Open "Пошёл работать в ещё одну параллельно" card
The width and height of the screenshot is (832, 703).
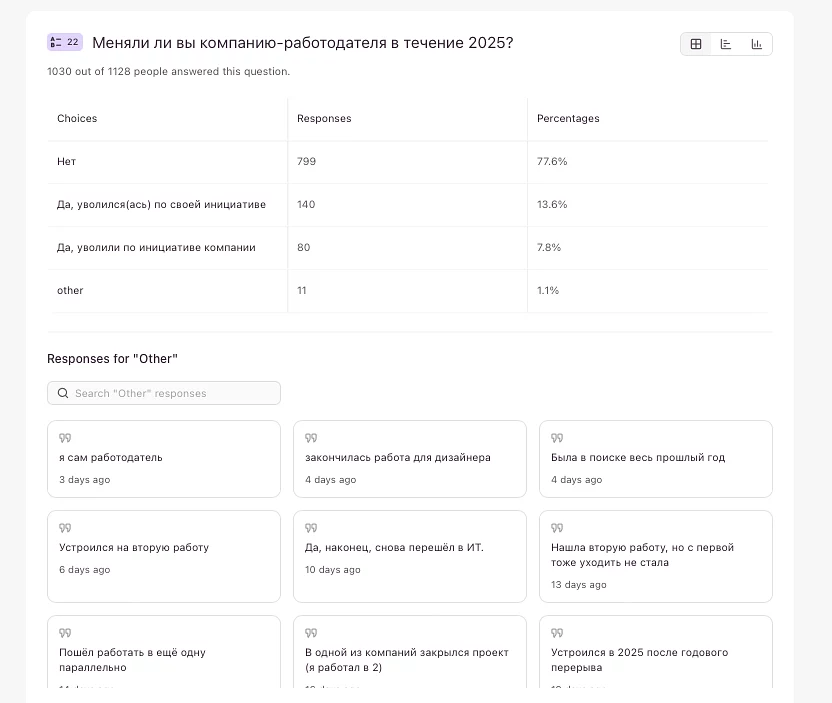pyautogui.click(x=163, y=655)
